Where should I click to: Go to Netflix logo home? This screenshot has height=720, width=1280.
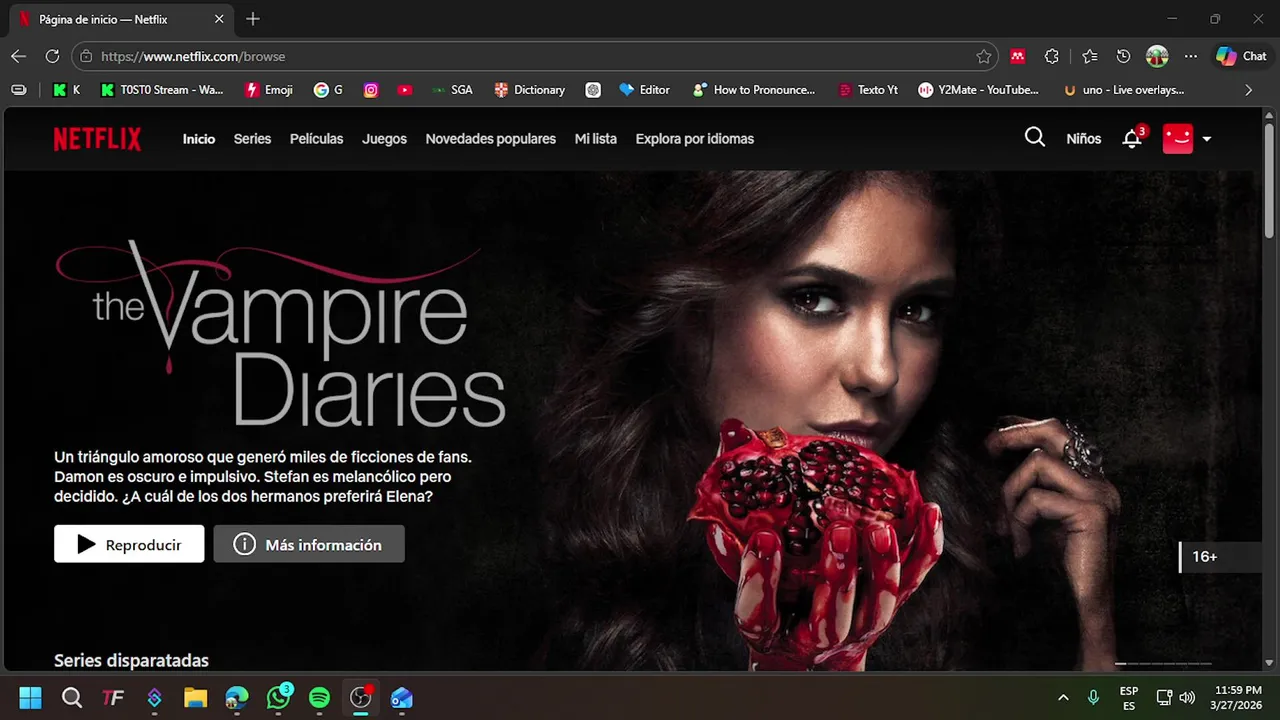click(x=97, y=139)
